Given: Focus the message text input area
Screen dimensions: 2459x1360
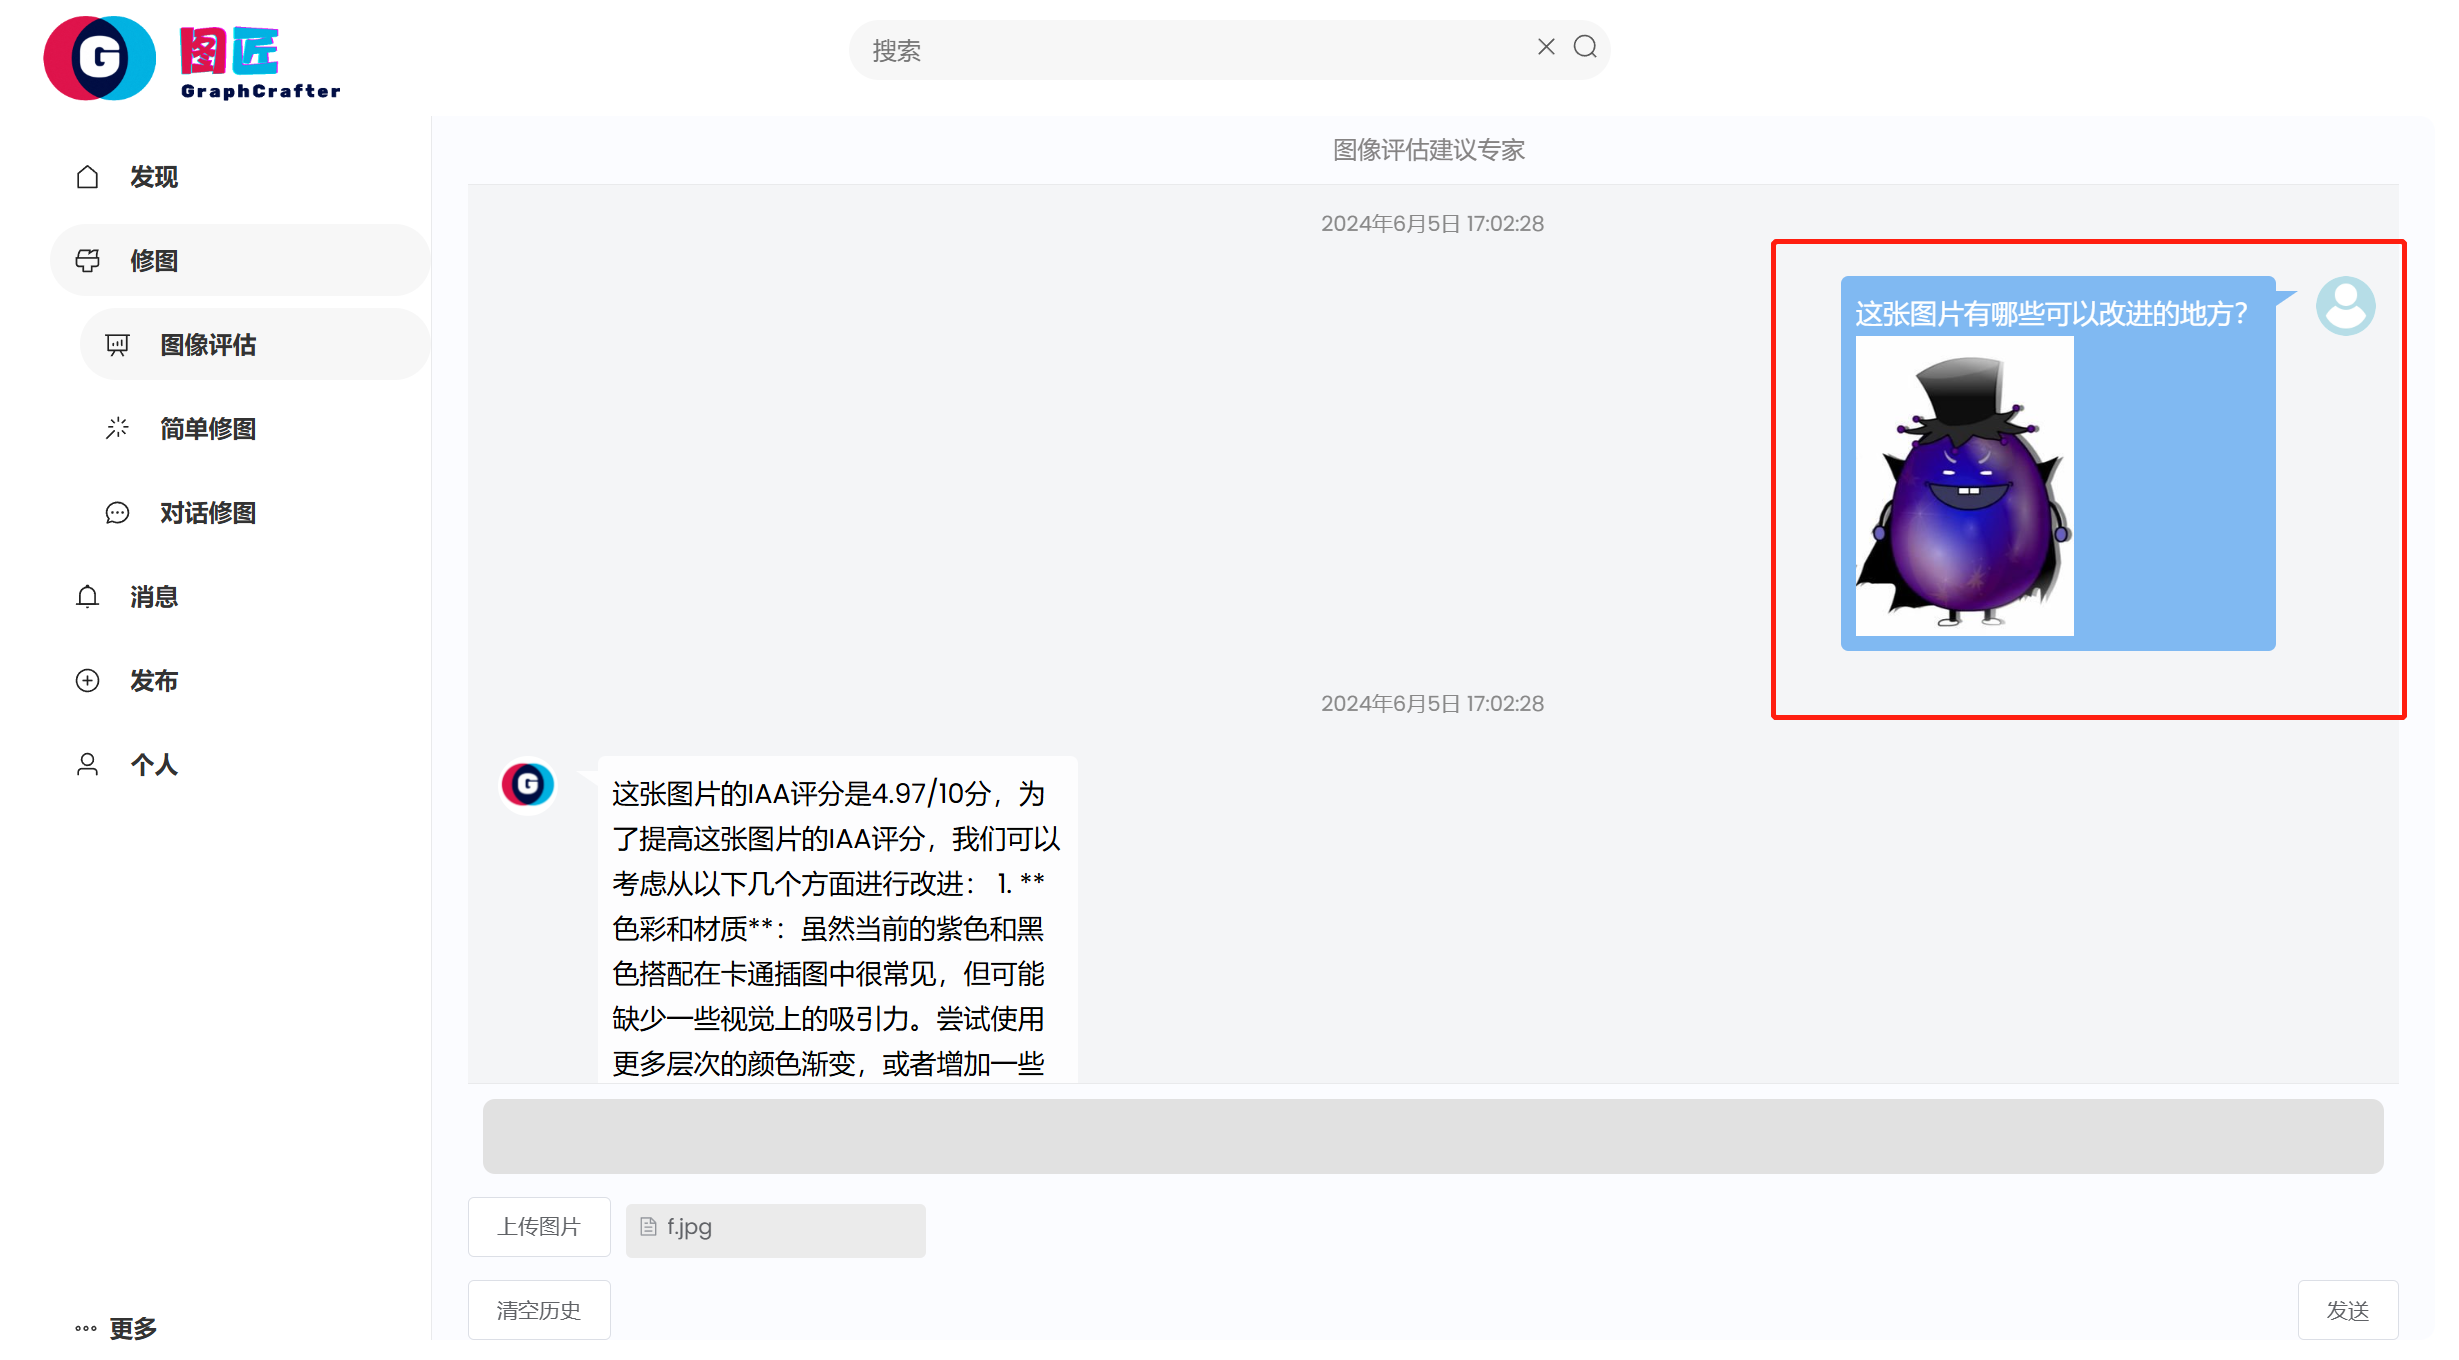Looking at the screenshot, I should (1432, 1137).
